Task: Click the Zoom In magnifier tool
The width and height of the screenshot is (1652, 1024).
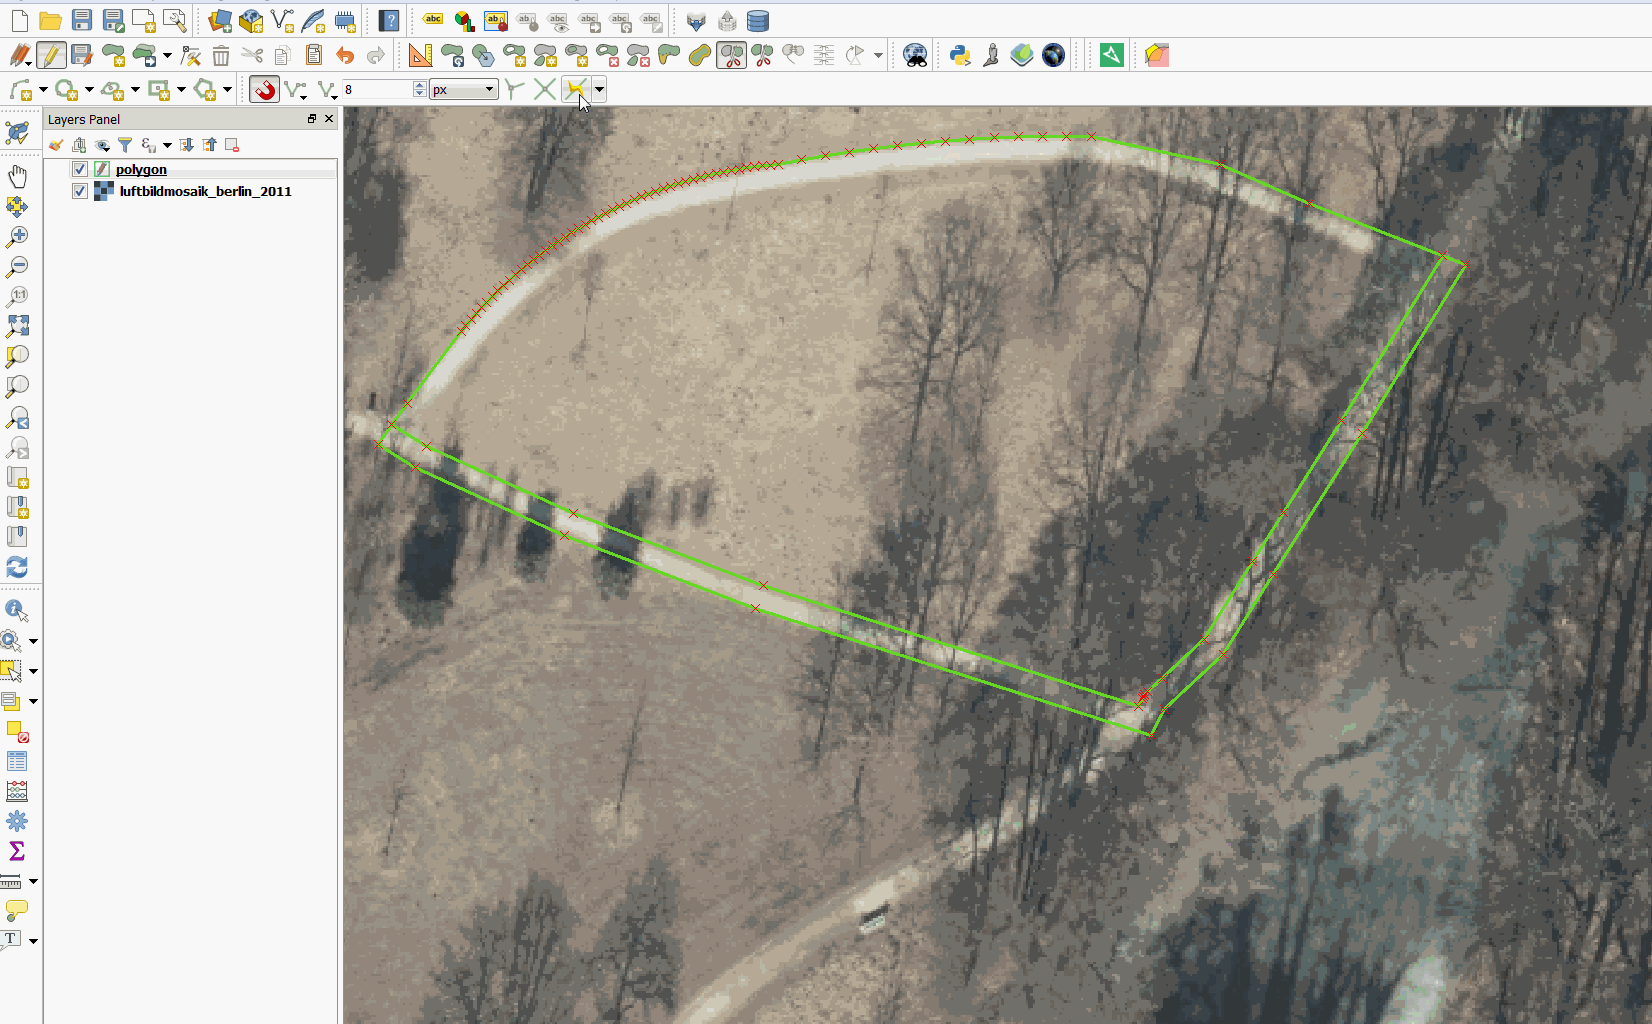Action: click(17, 237)
